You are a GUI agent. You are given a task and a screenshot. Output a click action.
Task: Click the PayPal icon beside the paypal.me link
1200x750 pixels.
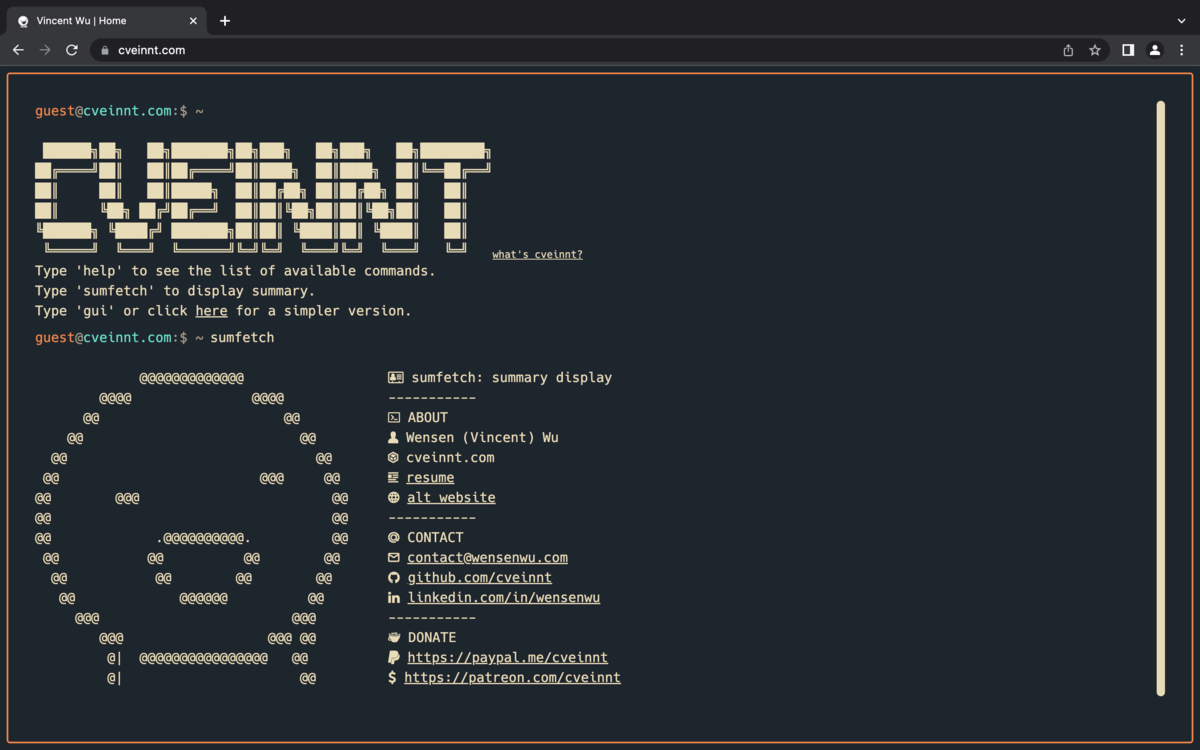tap(394, 657)
